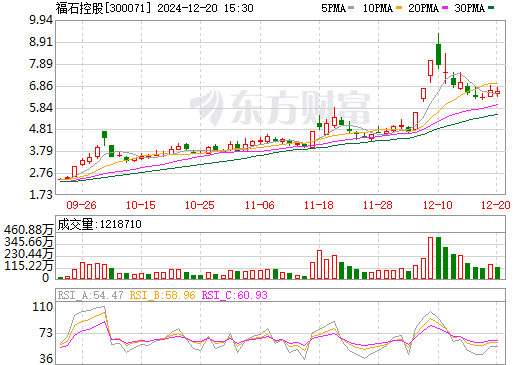The image size is (520, 365).
Task: Click the 9.94 price axis label
Action: click(x=41, y=20)
